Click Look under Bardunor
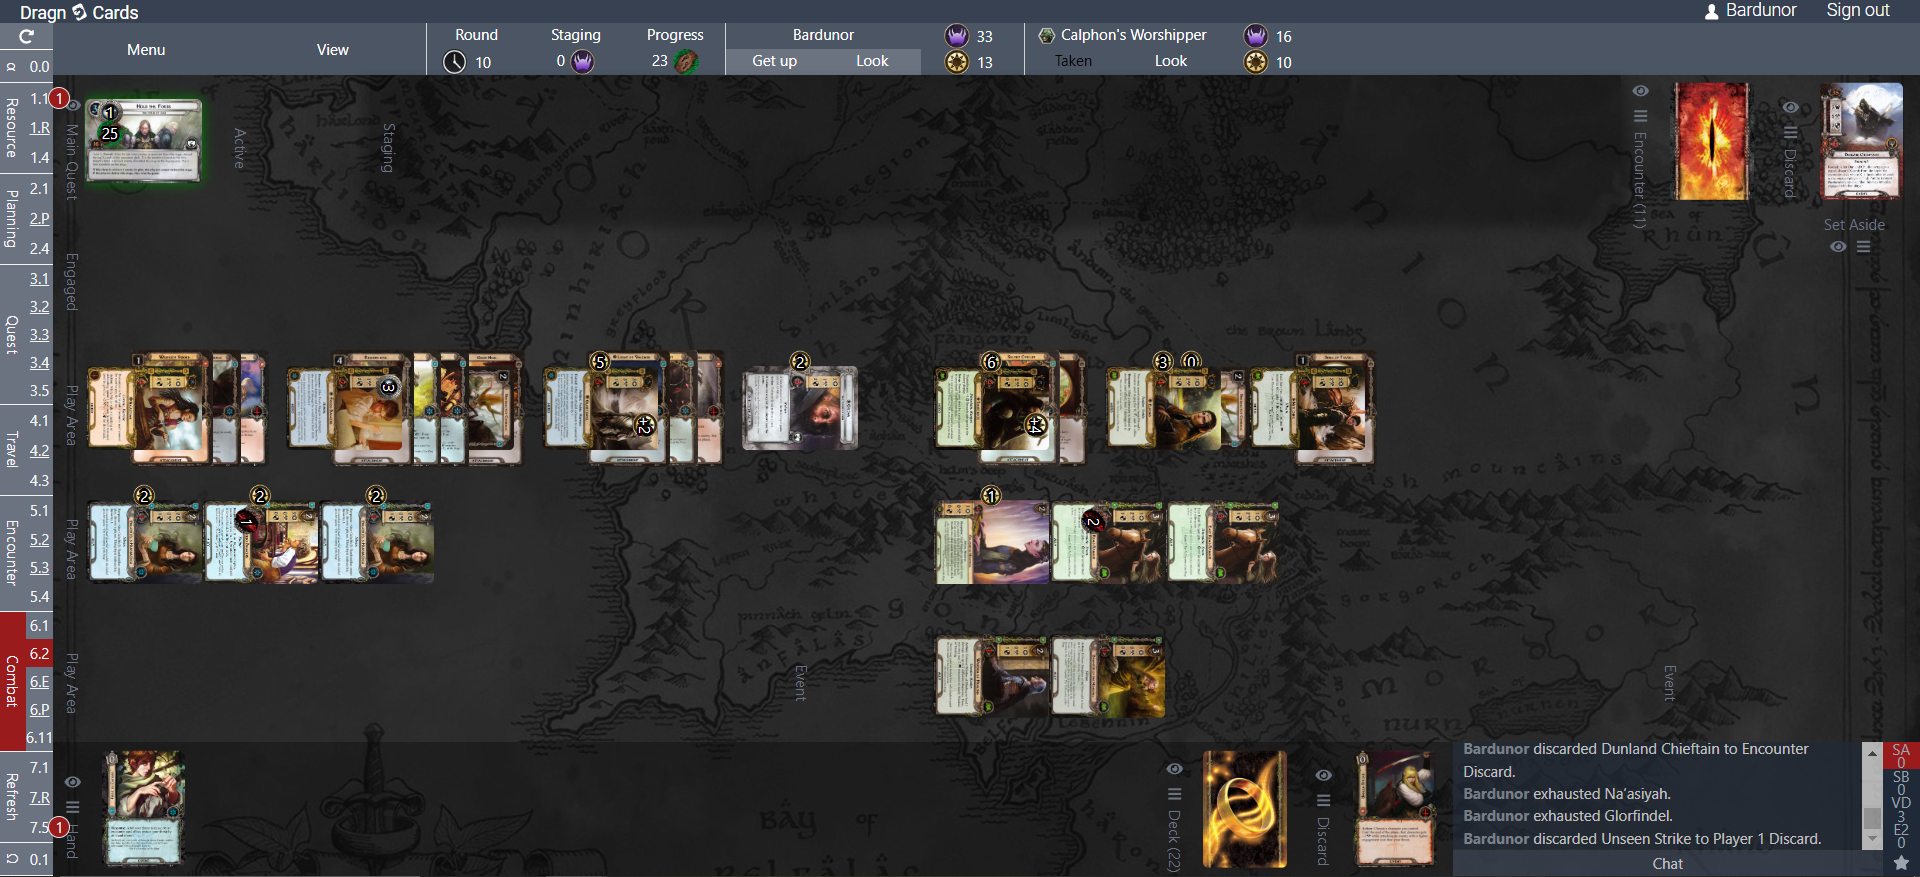The image size is (1920, 877). point(872,61)
